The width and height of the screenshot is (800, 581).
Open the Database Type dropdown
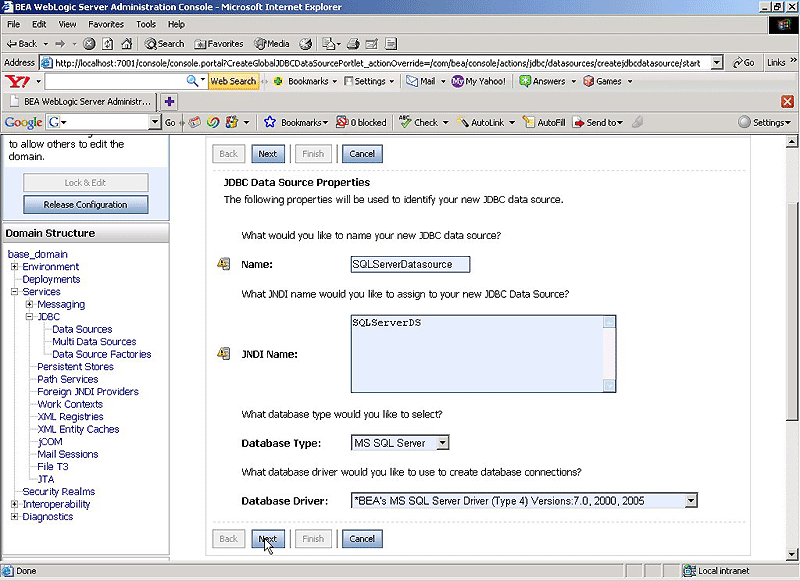point(443,443)
